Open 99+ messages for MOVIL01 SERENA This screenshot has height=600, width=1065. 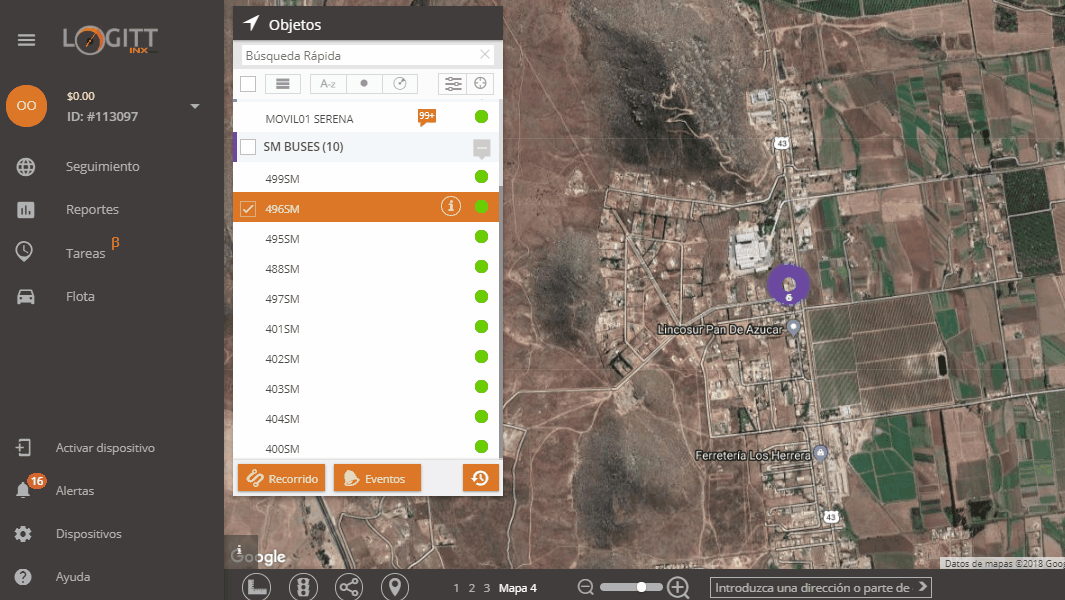[x=427, y=118]
